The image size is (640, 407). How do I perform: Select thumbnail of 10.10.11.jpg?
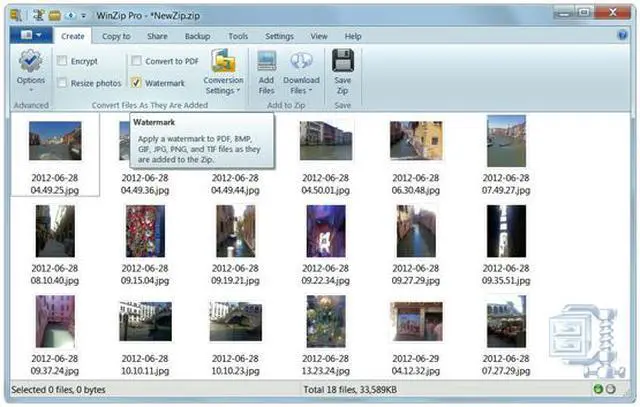click(x=145, y=321)
